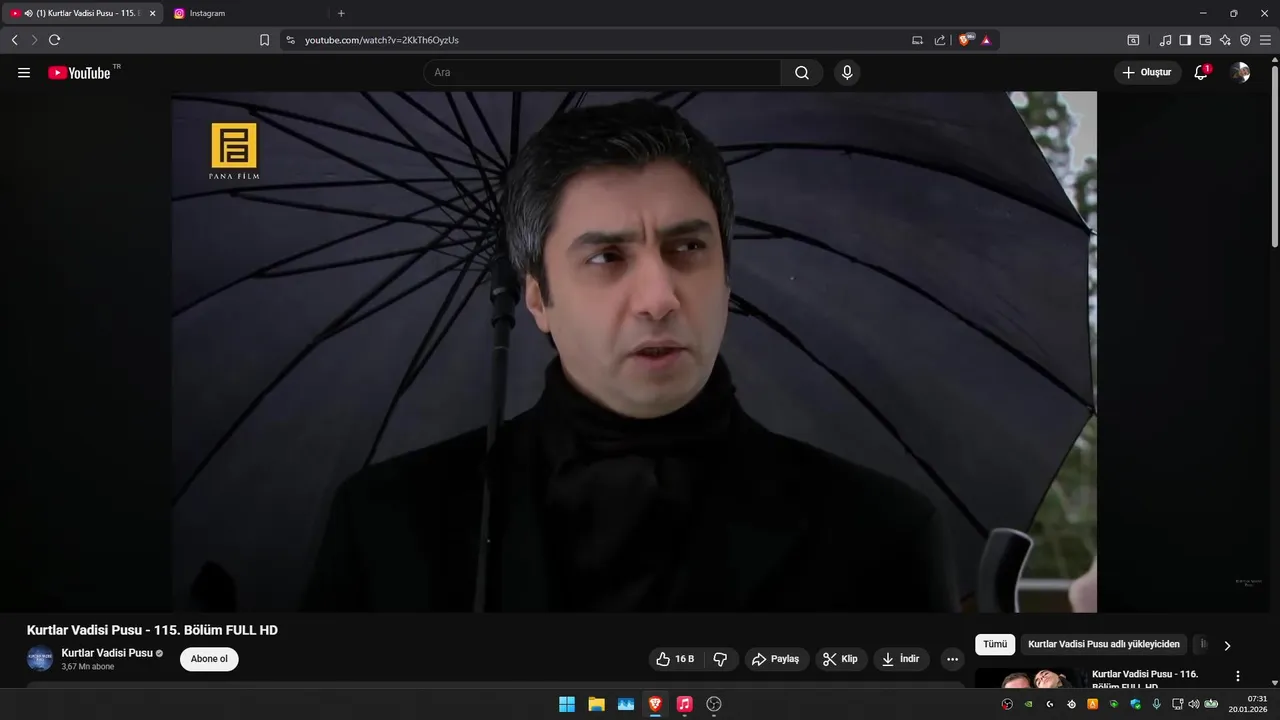Open options for the 116. Bölüm suggested video
The width and height of the screenshot is (1280, 720).
point(1238,677)
